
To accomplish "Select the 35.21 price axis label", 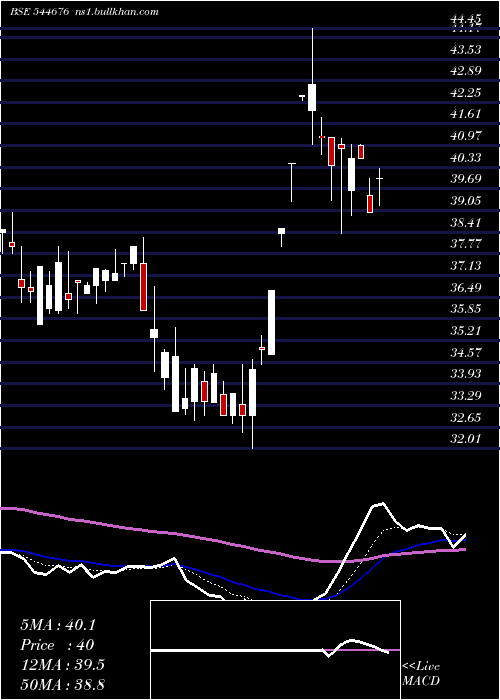I will tap(466, 330).
